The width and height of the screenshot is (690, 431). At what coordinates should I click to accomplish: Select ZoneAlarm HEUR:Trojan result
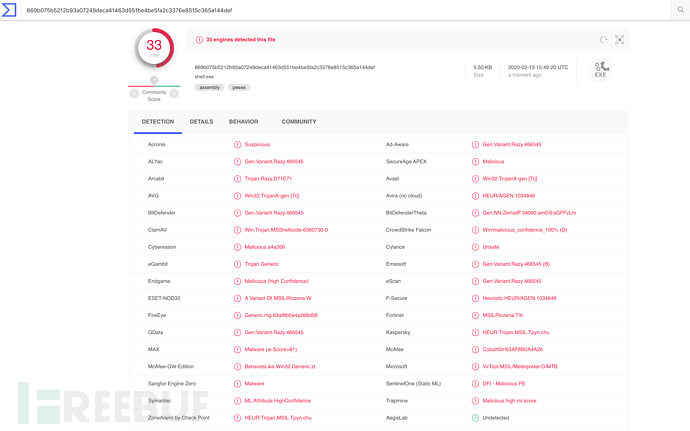278,418
